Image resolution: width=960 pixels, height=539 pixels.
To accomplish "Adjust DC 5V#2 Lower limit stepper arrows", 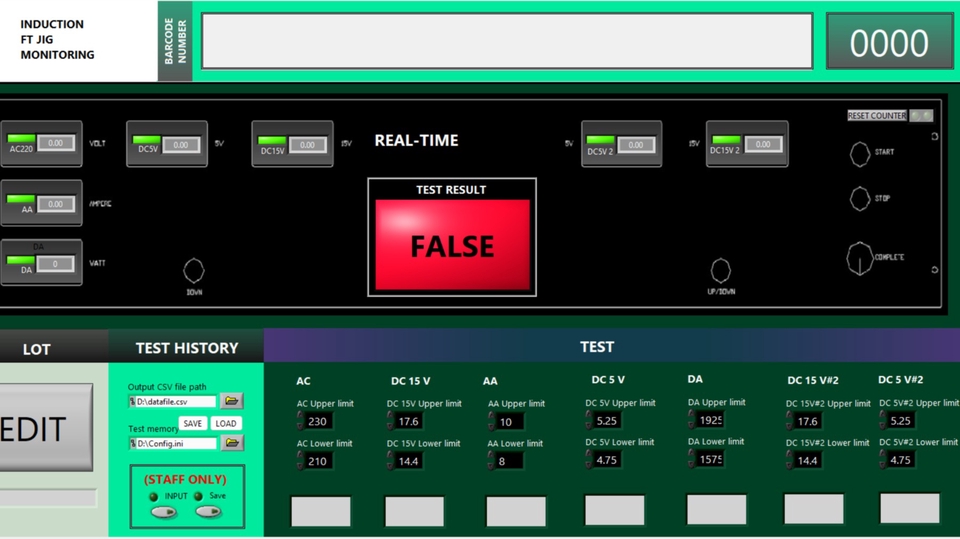I will 882,459.
